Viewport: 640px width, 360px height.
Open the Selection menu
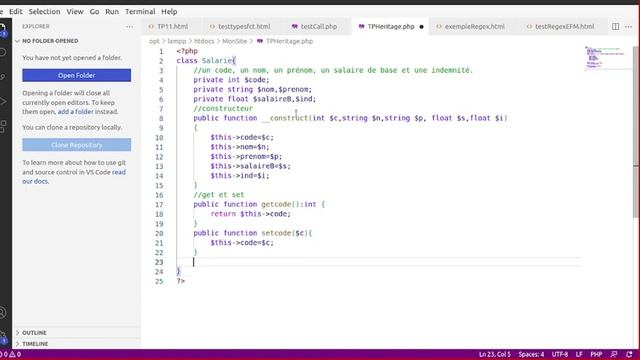(44, 12)
